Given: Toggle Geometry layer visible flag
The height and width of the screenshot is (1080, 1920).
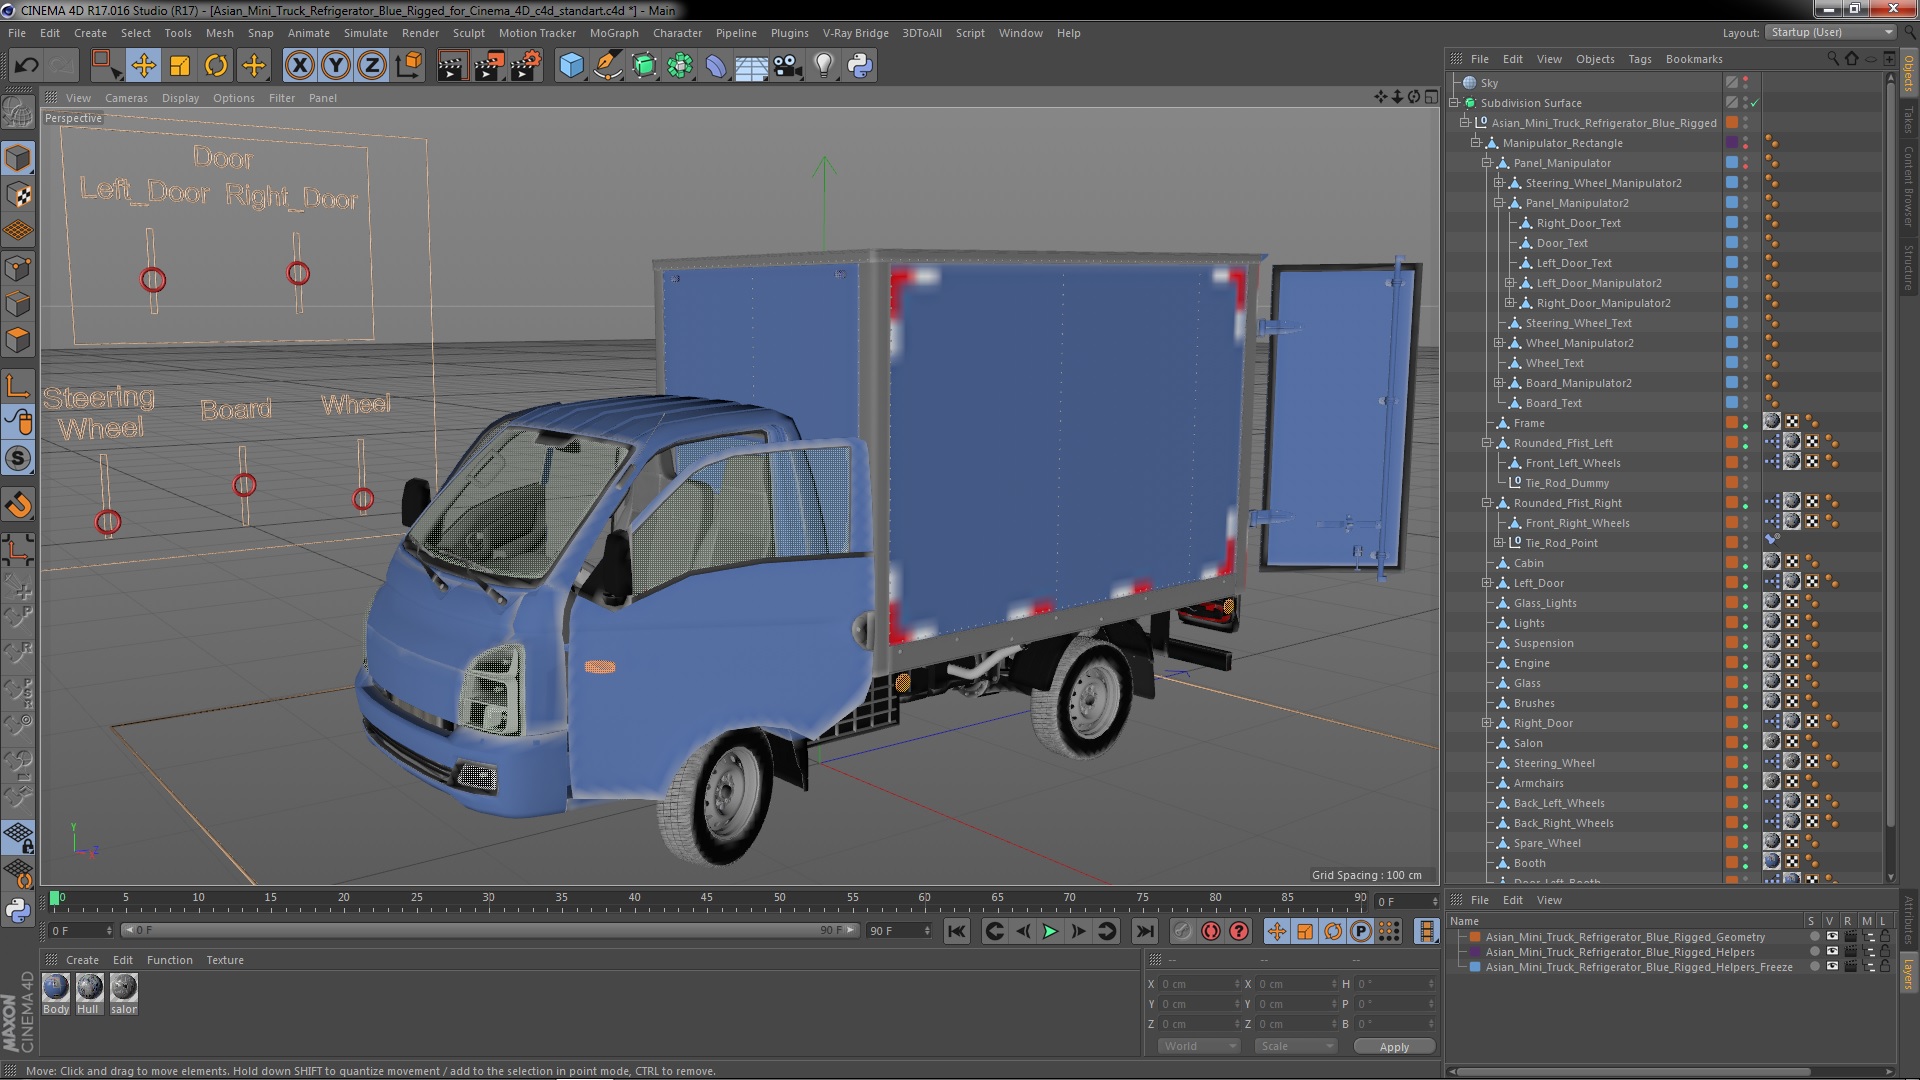Looking at the screenshot, I should point(1832,937).
